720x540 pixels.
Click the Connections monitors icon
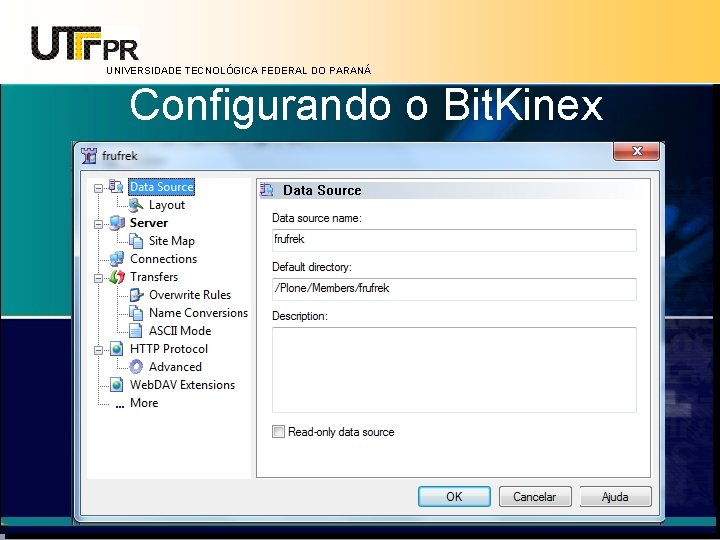point(117,259)
